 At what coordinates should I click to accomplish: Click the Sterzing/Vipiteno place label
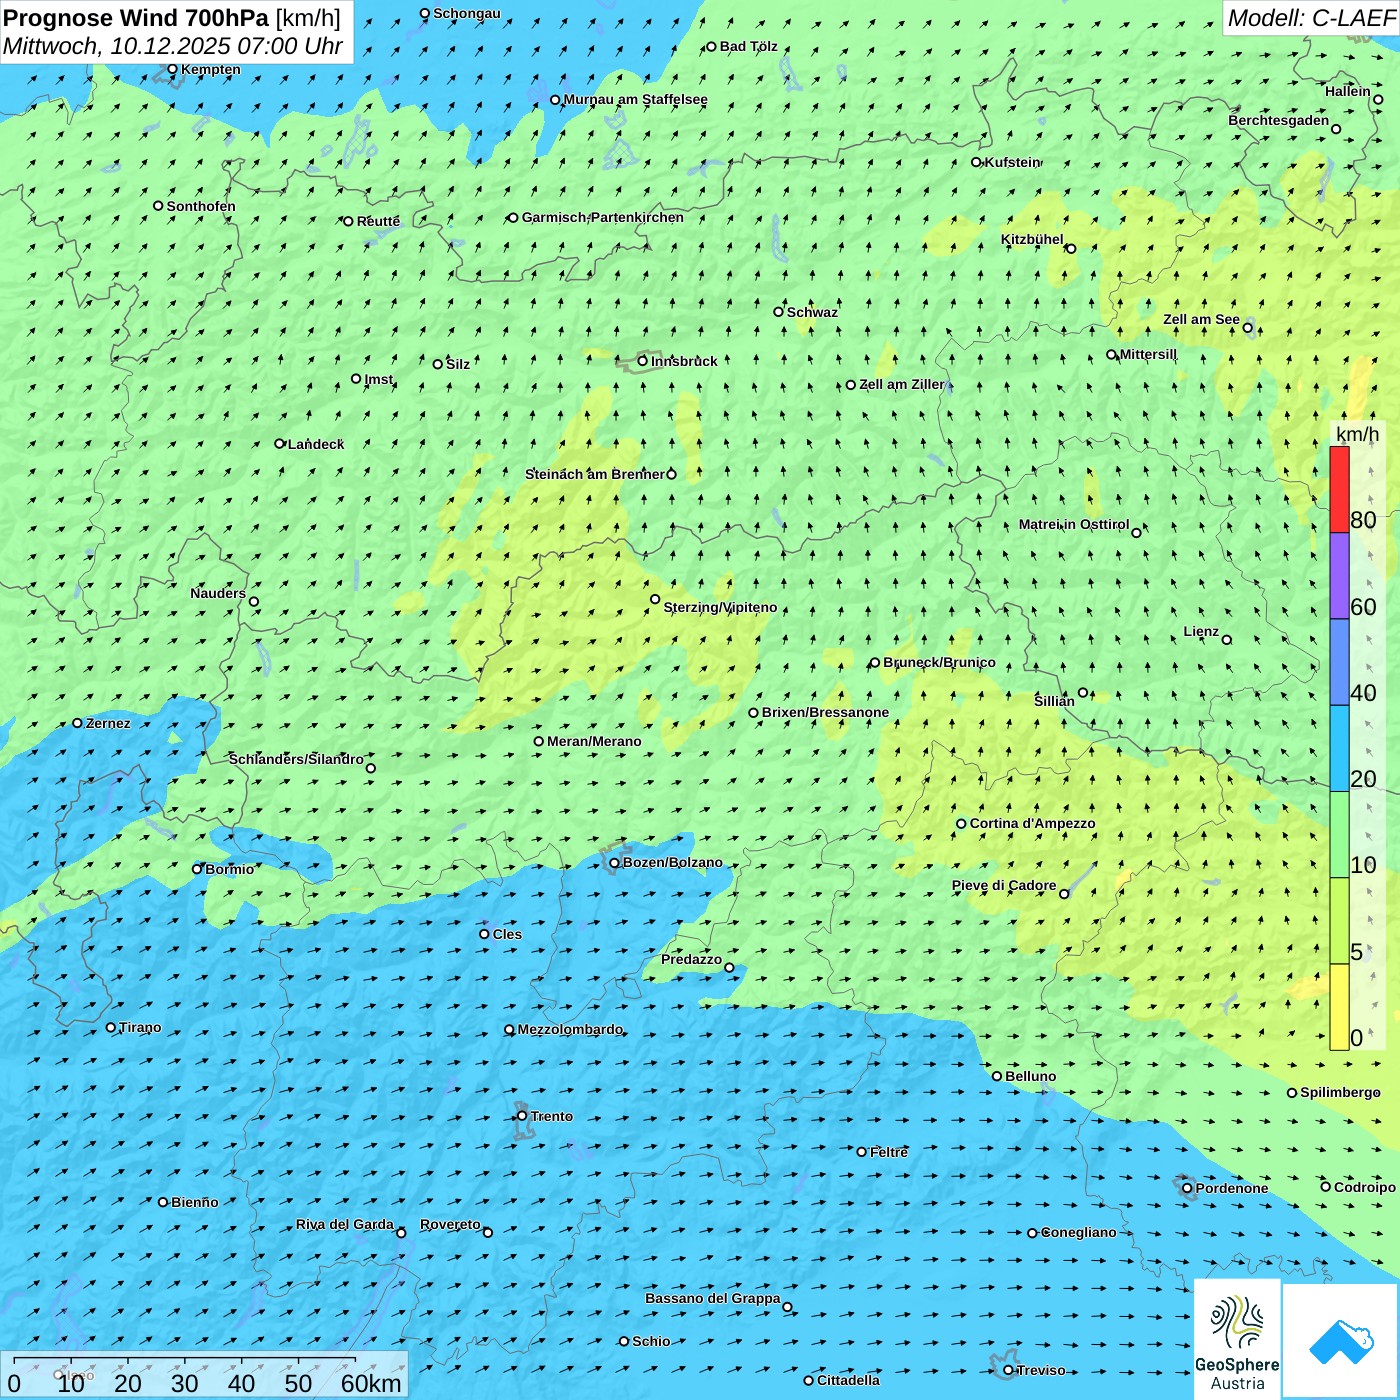pos(720,607)
